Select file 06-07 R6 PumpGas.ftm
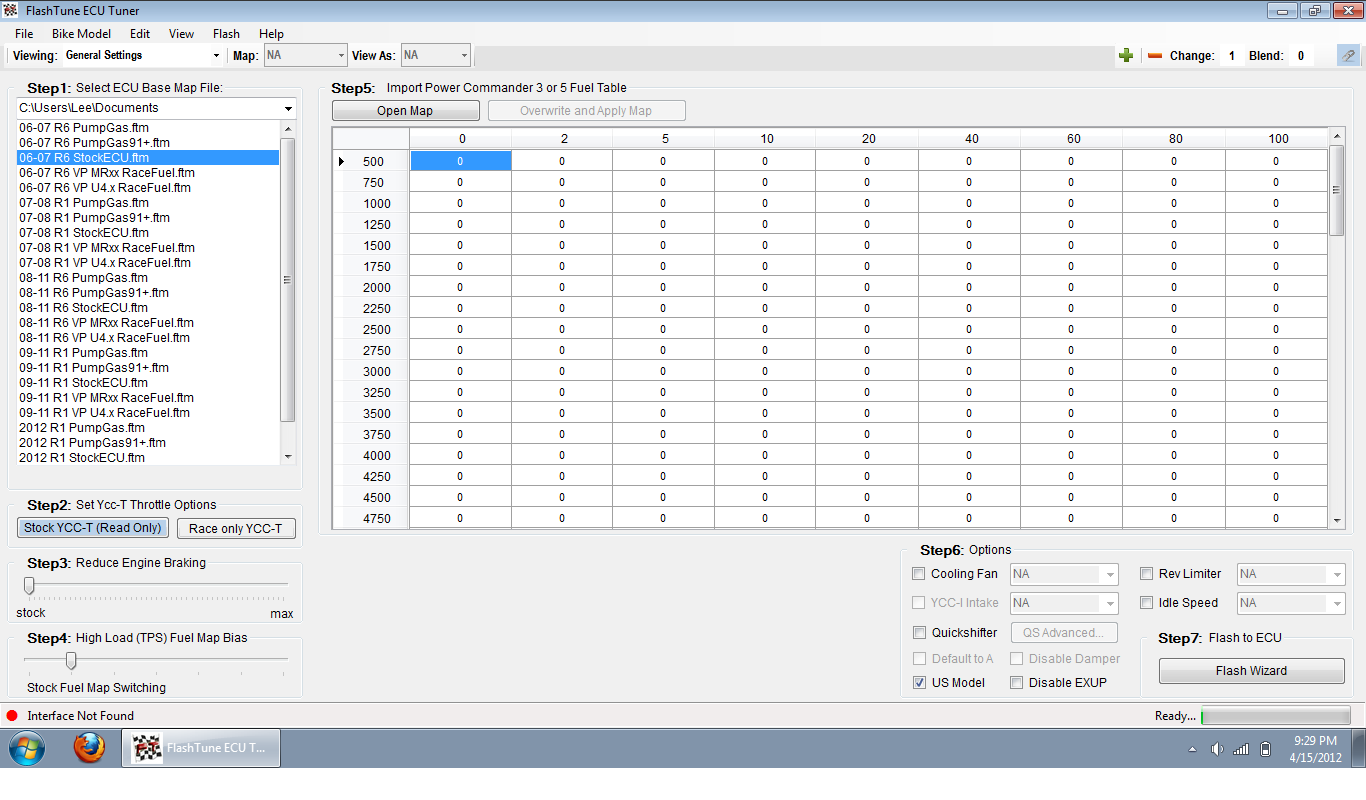 point(148,128)
